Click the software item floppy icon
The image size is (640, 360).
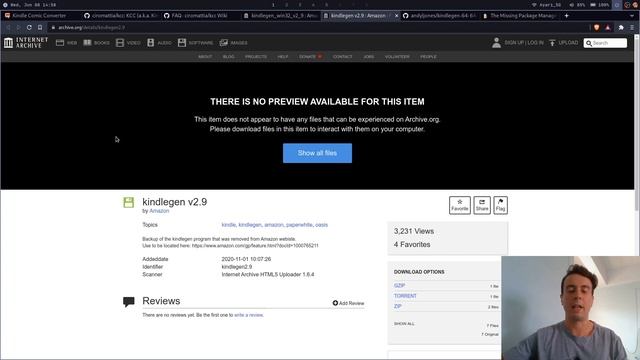tap(129, 202)
